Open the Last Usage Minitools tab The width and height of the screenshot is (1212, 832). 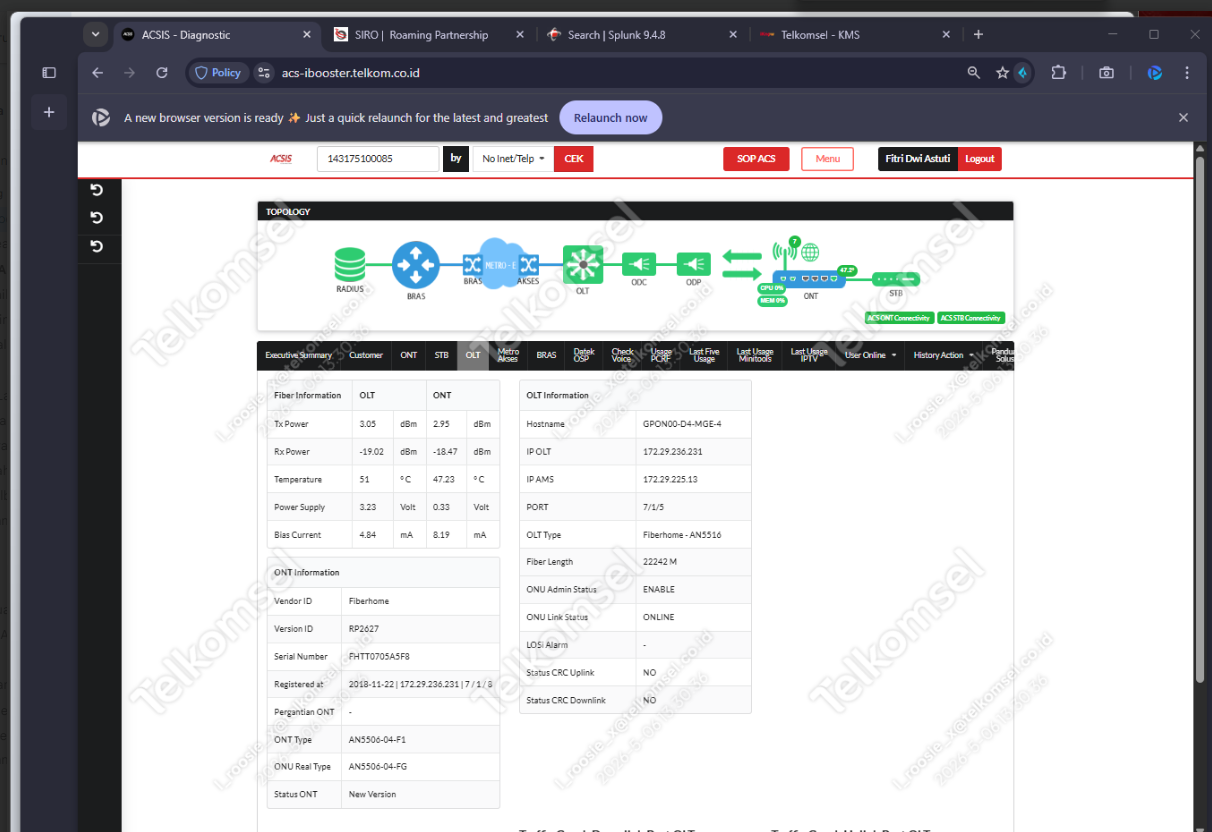755,355
